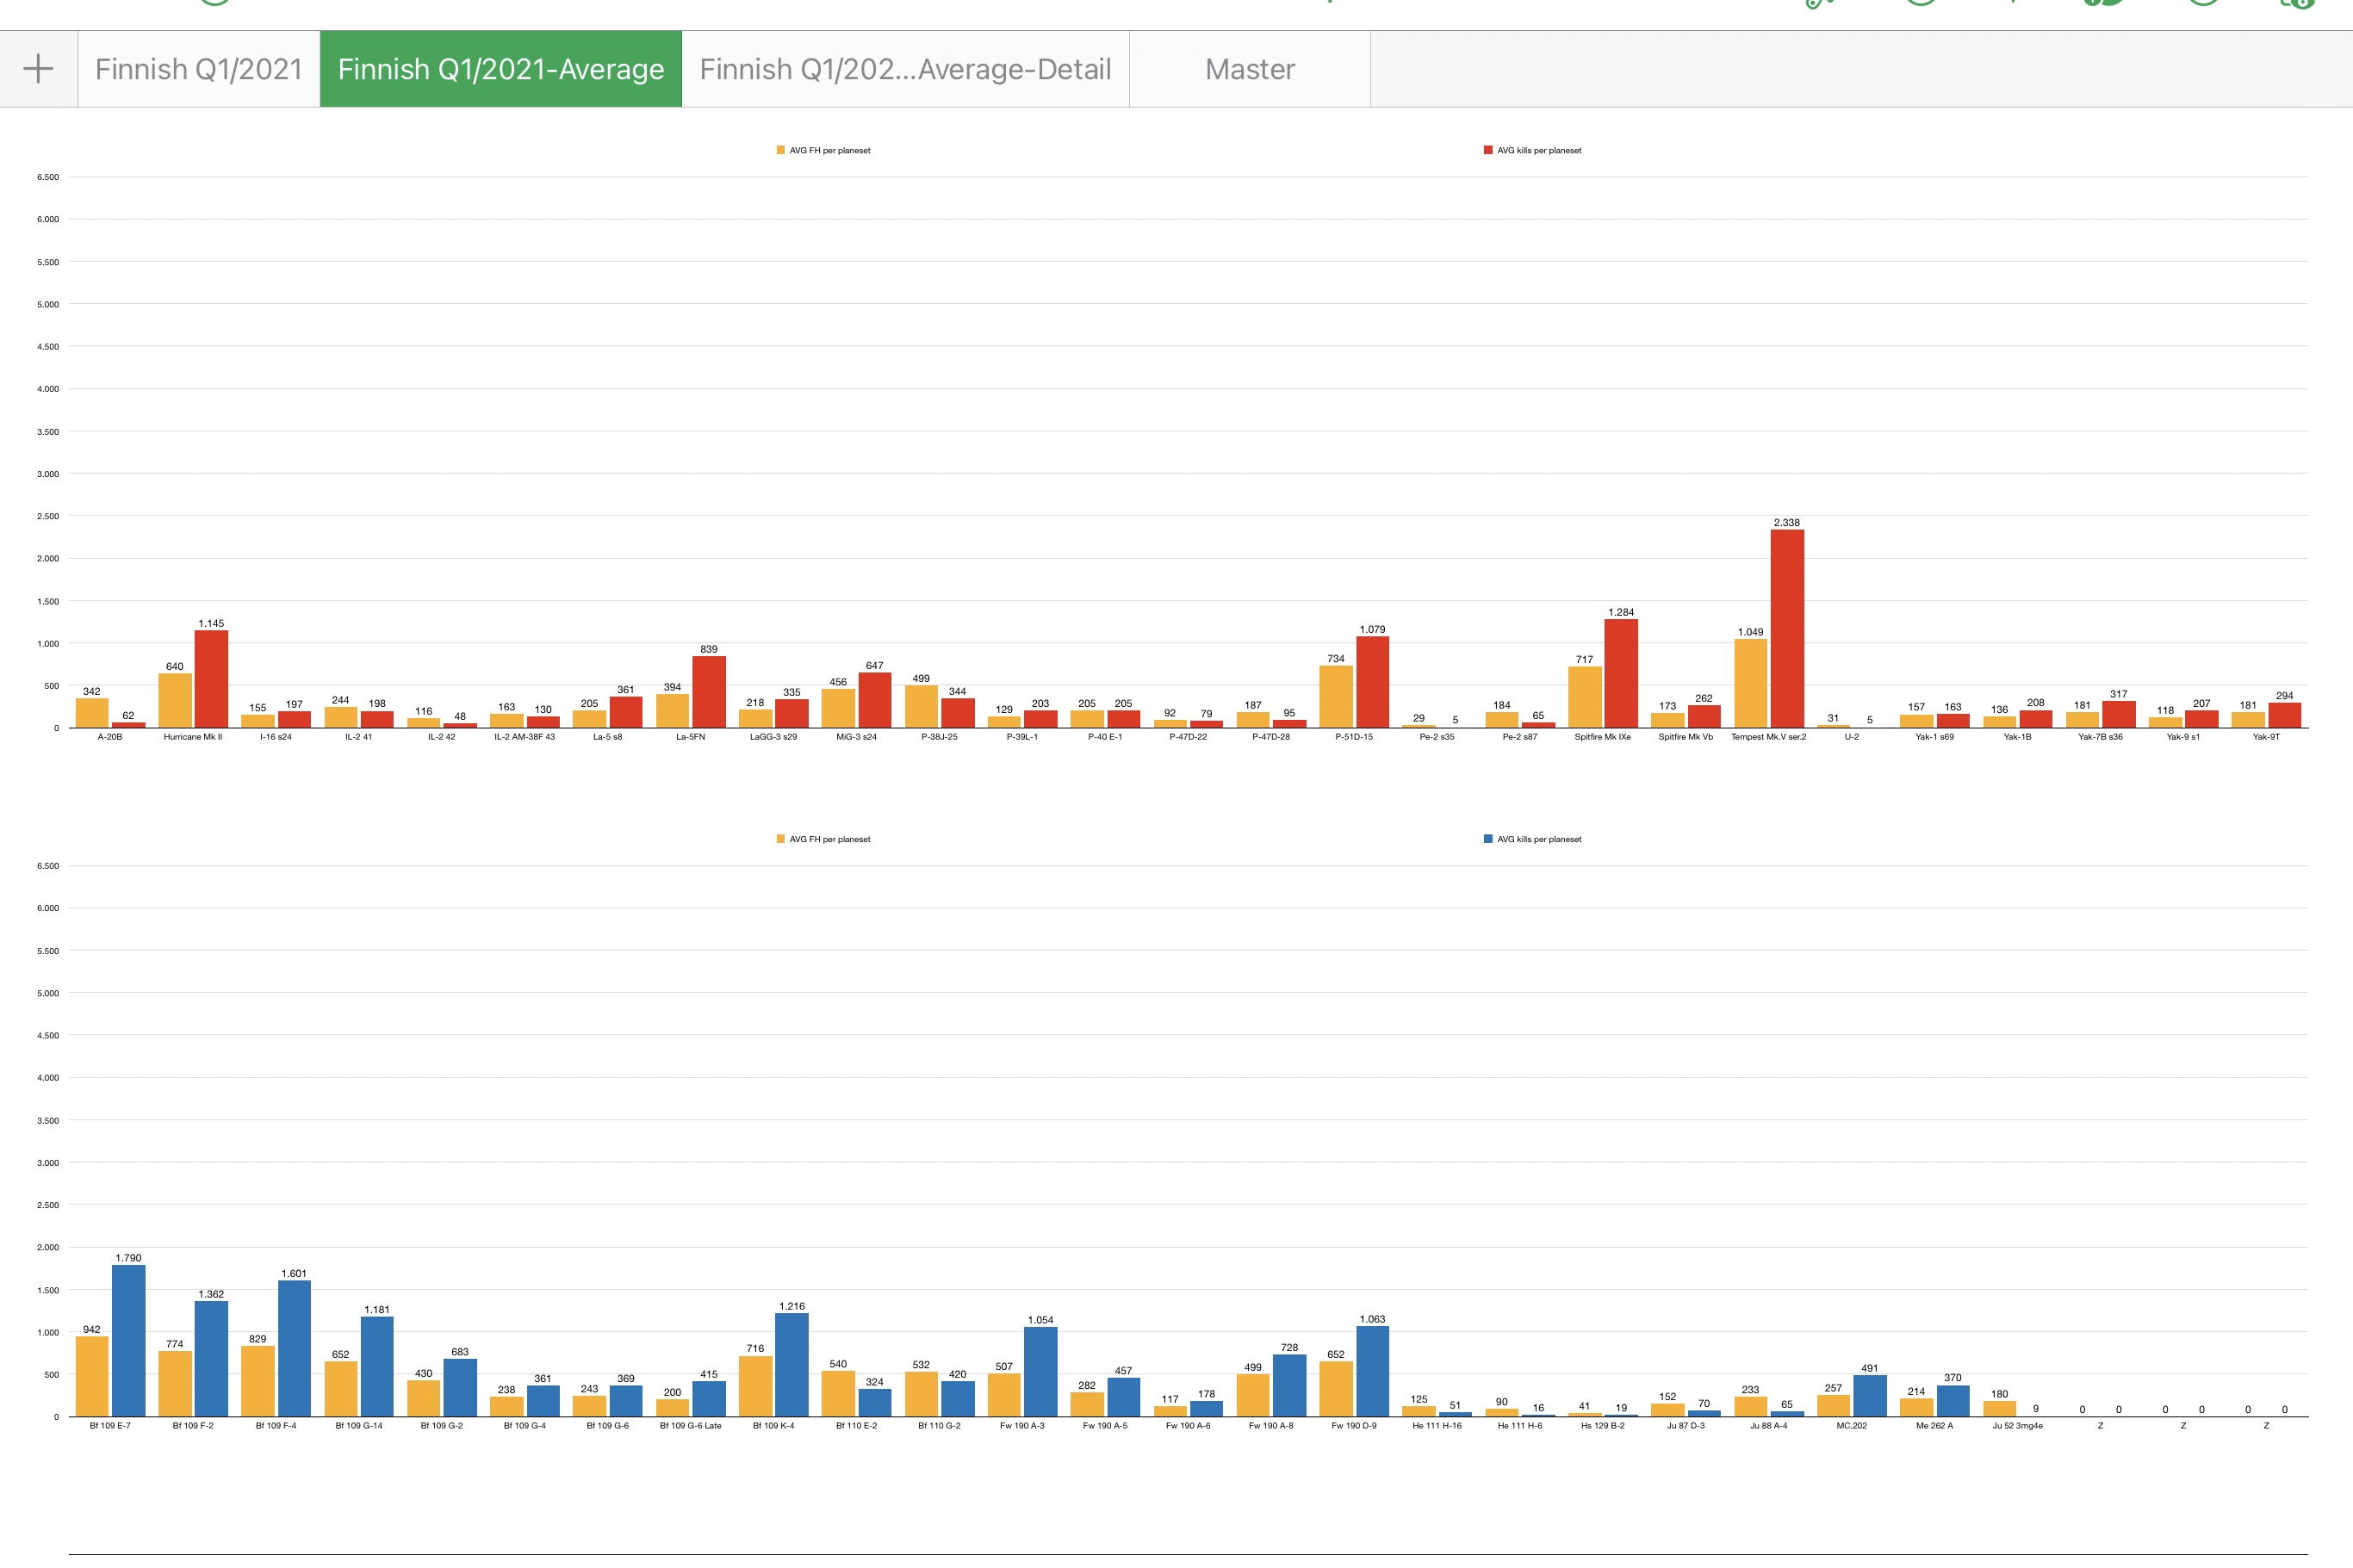This screenshot has height=1568, width=2353.
Task: Click the blue legend swatch in lower chart
Action: tap(1488, 839)
